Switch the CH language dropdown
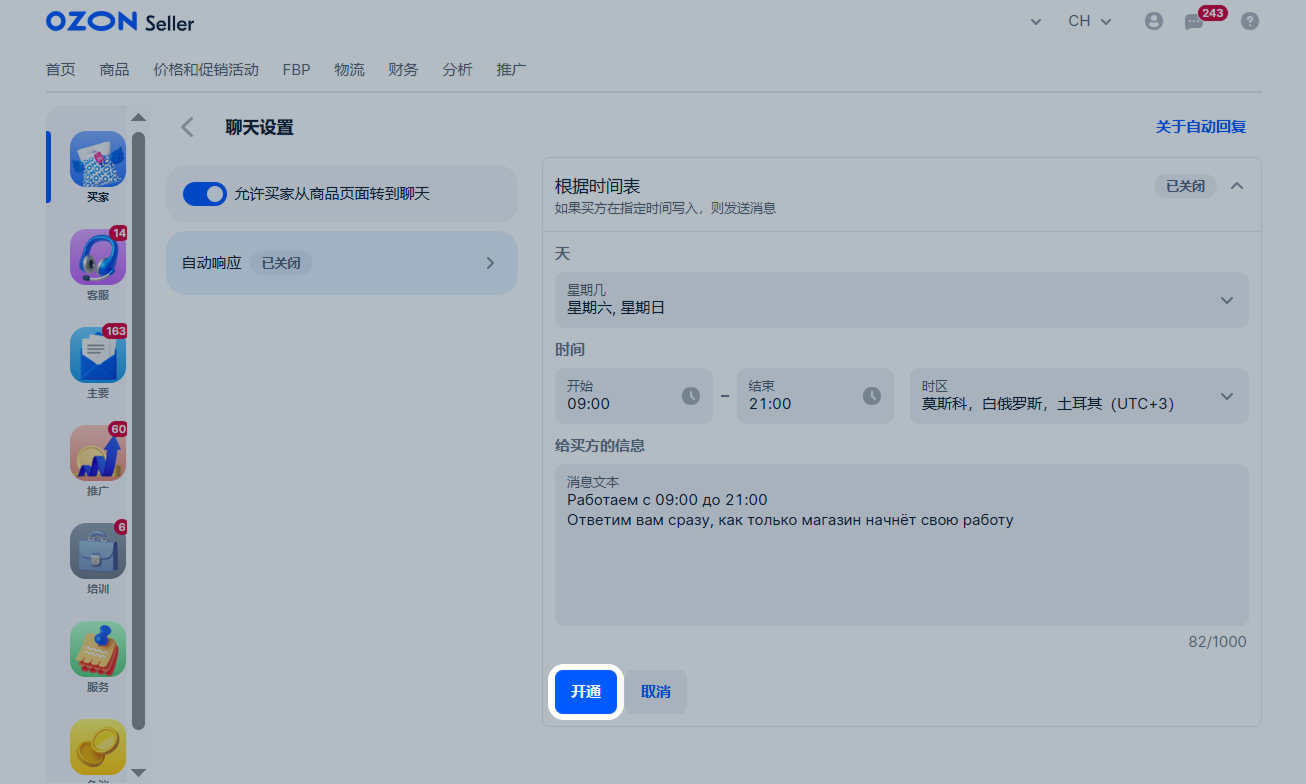This screenshot has width=1306, height=784. tap(1089, 21)
